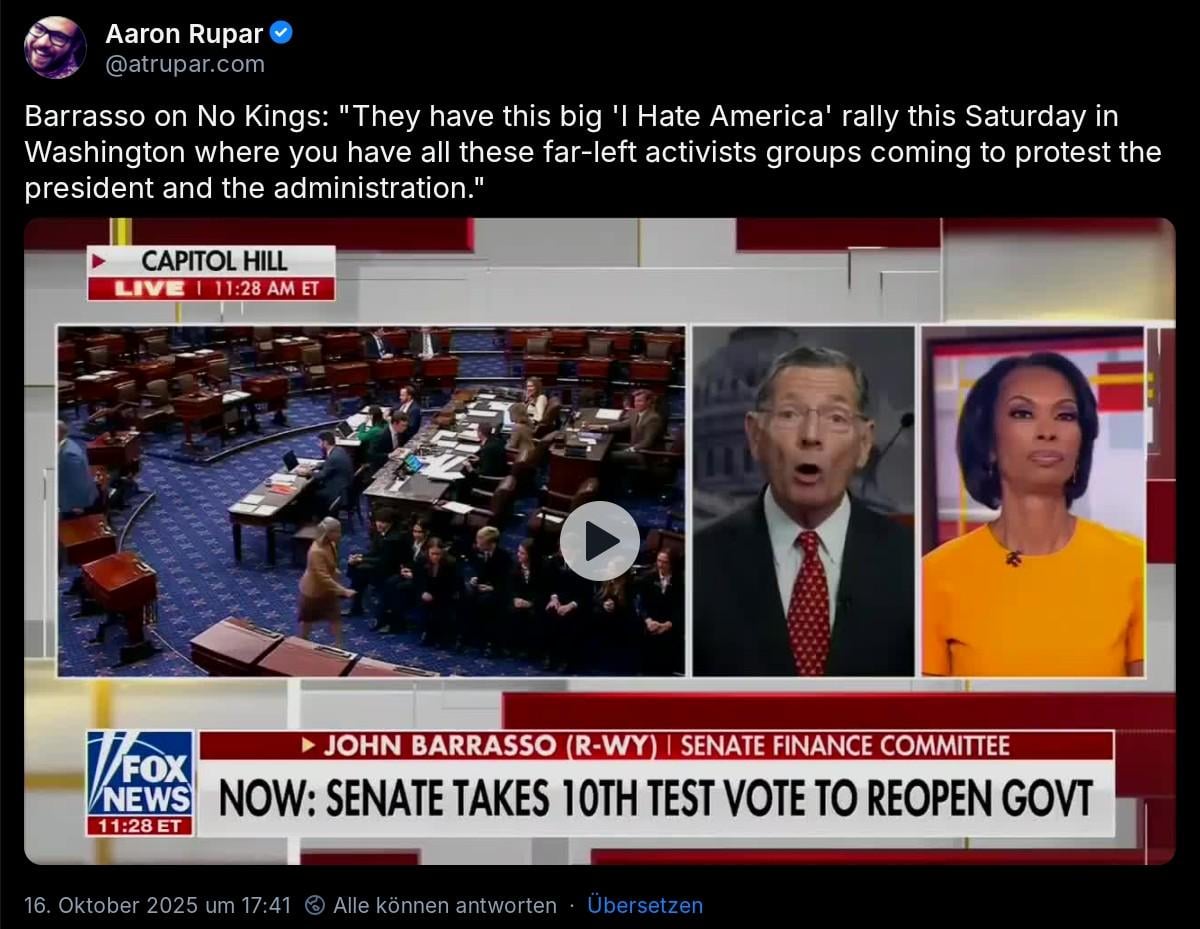The height and width of the screenshot is (929, 1200).
Task: Translate the post via Übersetzen
Action: click(x=644, y=905)
